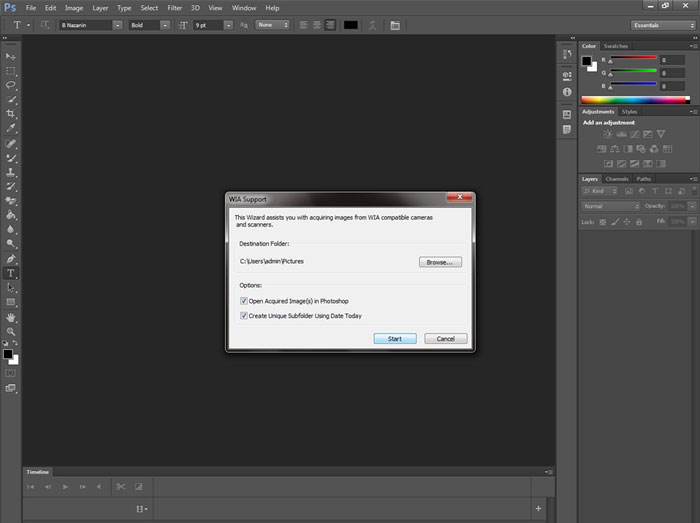Open layer blend mode Normal dropdown
Screen dimensions: 700x523
tap(611, 206)
